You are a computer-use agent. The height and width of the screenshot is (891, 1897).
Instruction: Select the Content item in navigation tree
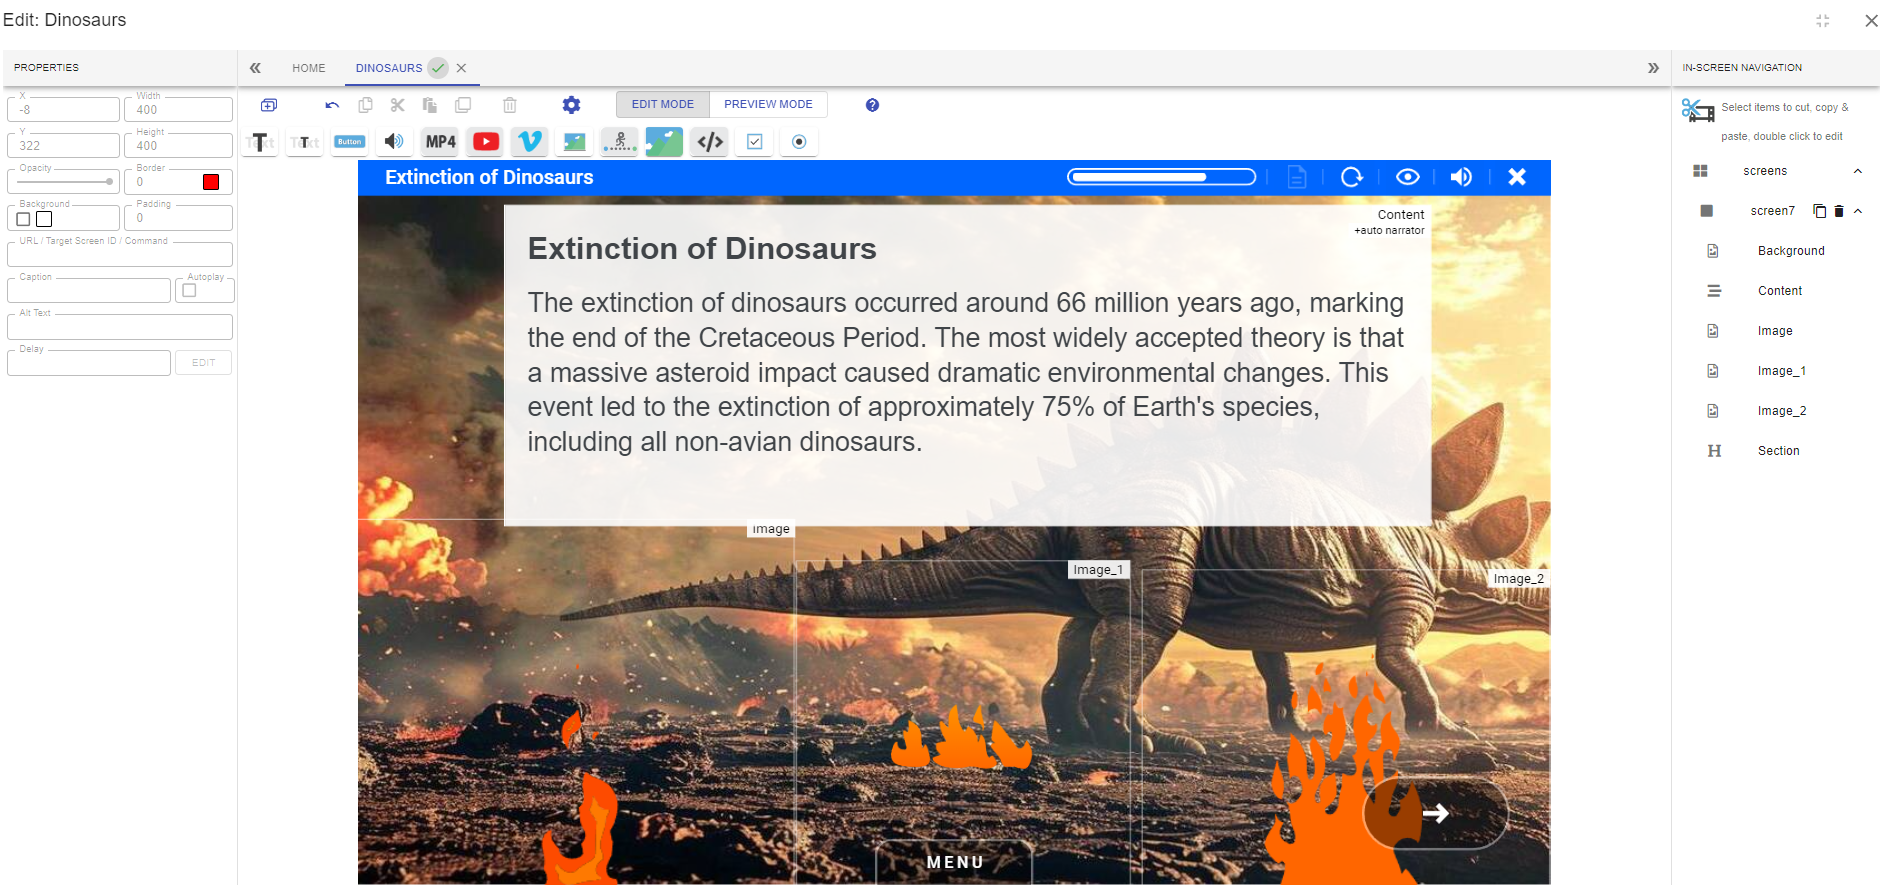click(x=1780, y=291)
